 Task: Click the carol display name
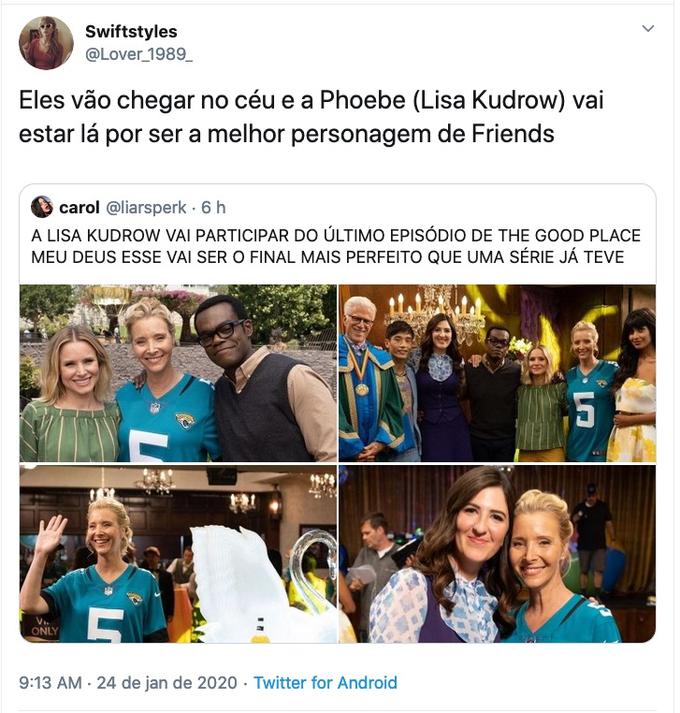point(79,207)
